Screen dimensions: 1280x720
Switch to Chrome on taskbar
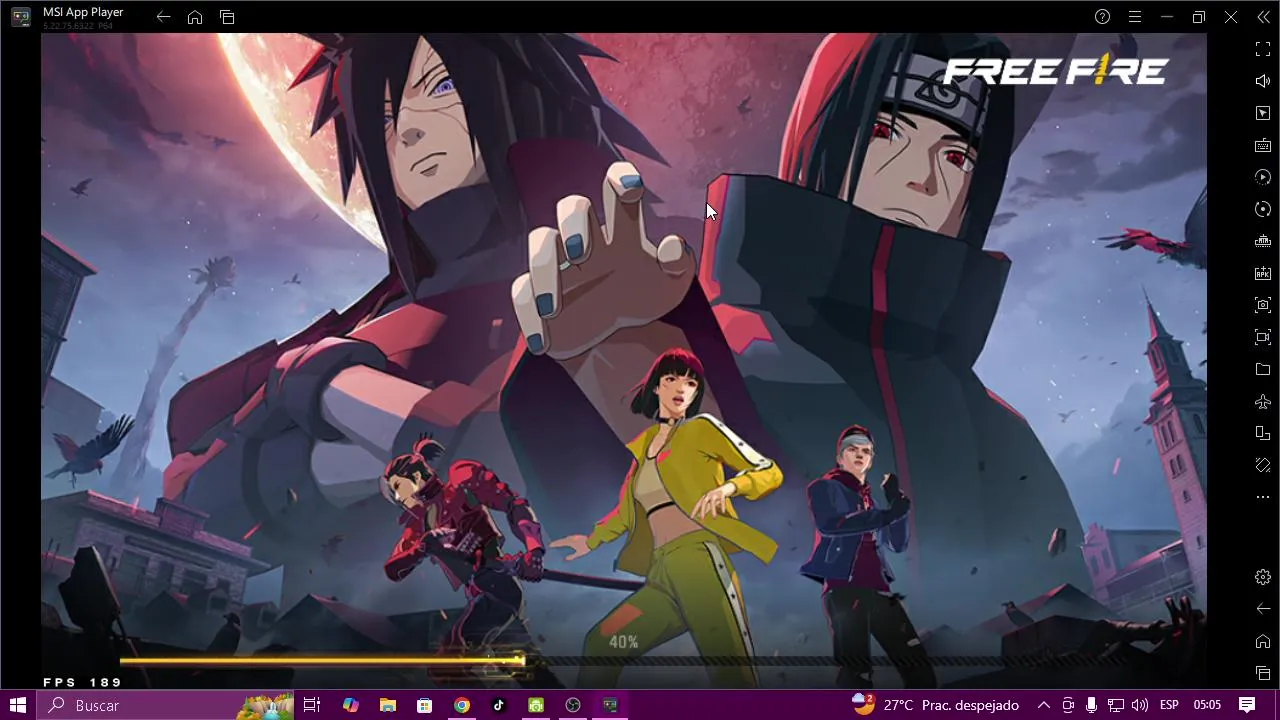tap(462, 705)
